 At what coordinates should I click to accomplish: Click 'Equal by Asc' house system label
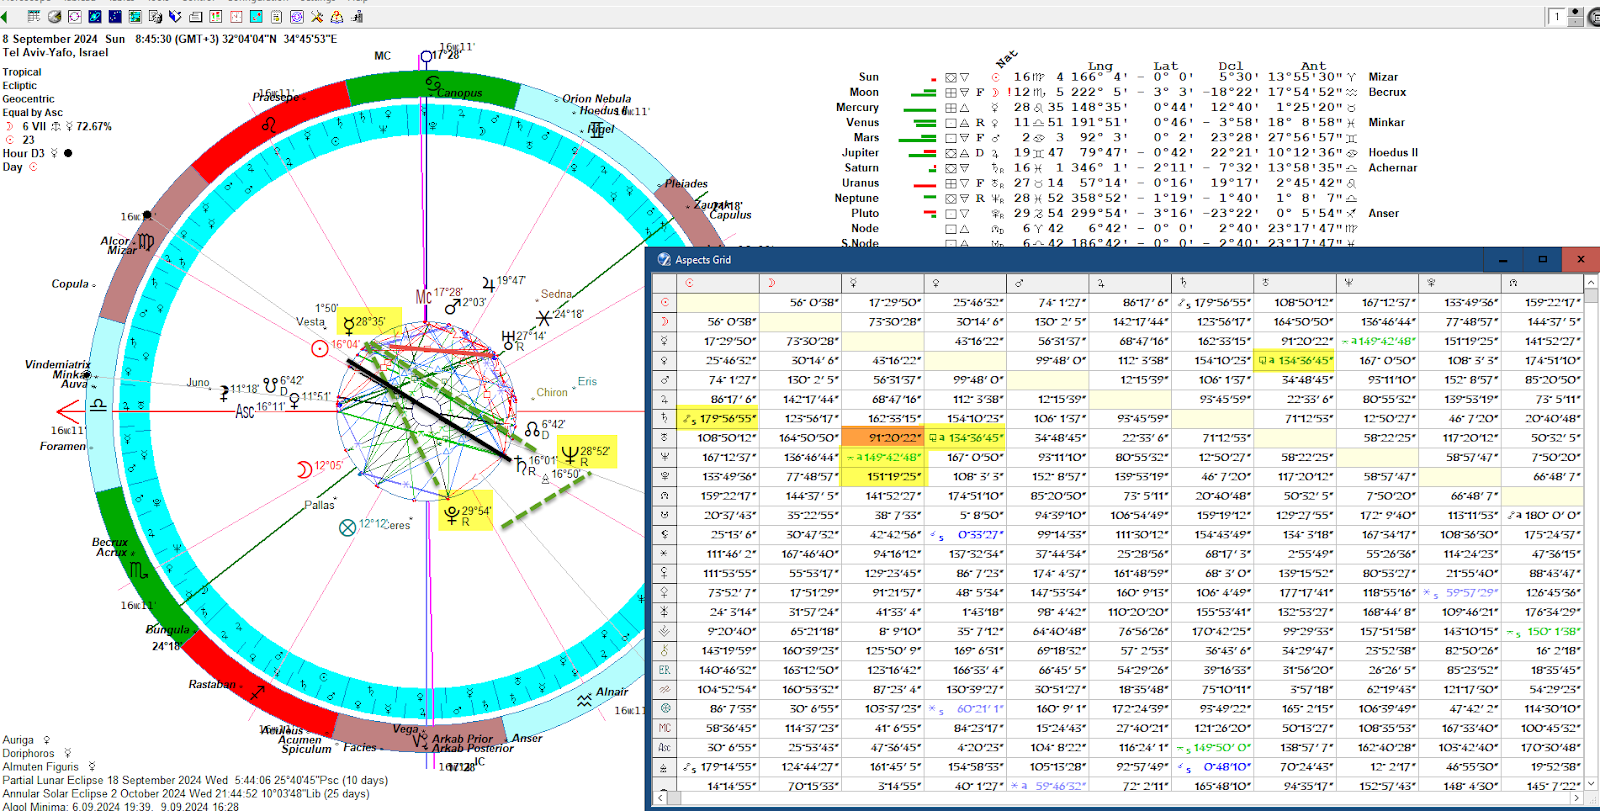coord(32,113)
